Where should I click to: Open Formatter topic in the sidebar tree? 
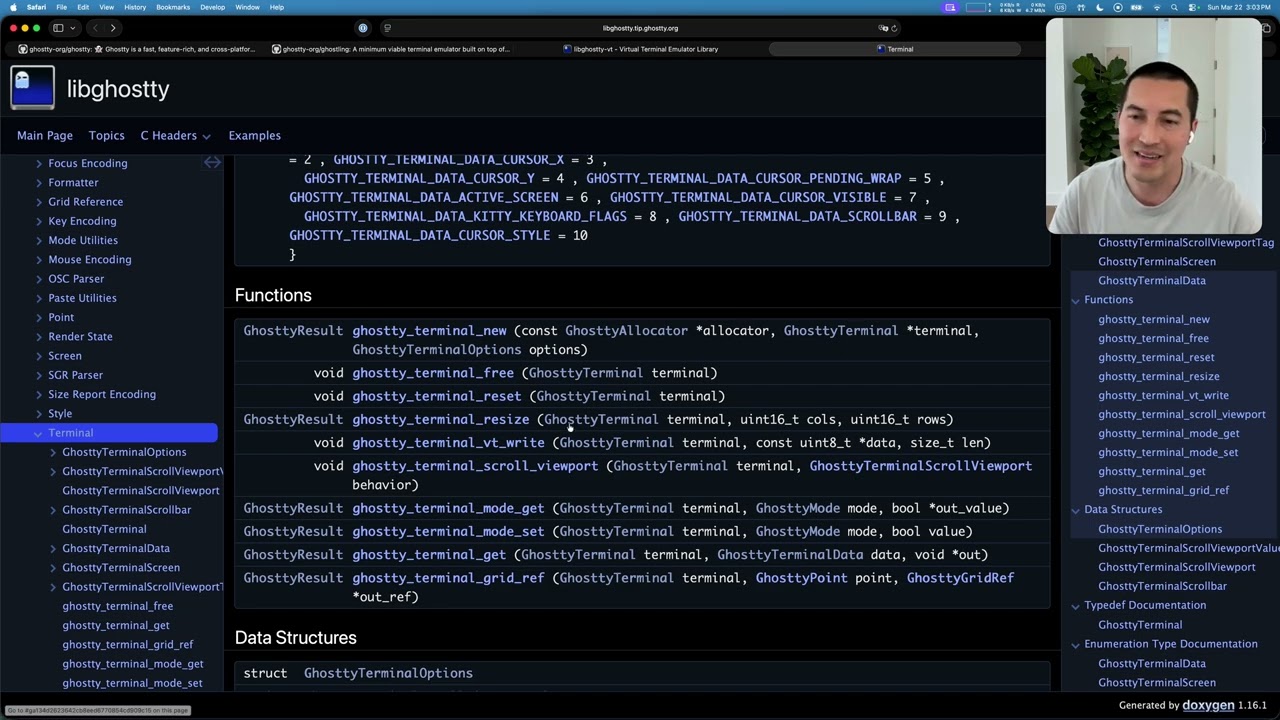point(73,183)
